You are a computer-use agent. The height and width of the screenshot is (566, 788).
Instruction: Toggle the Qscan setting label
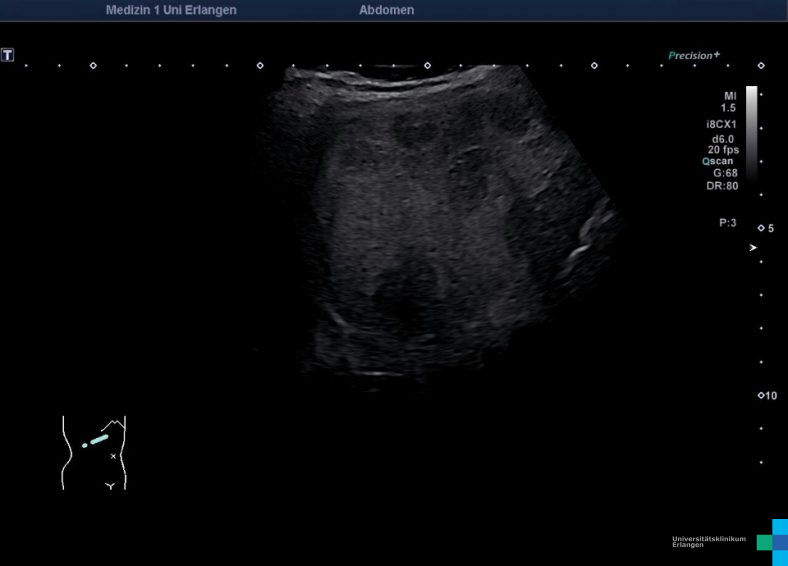tap(720, 161)
